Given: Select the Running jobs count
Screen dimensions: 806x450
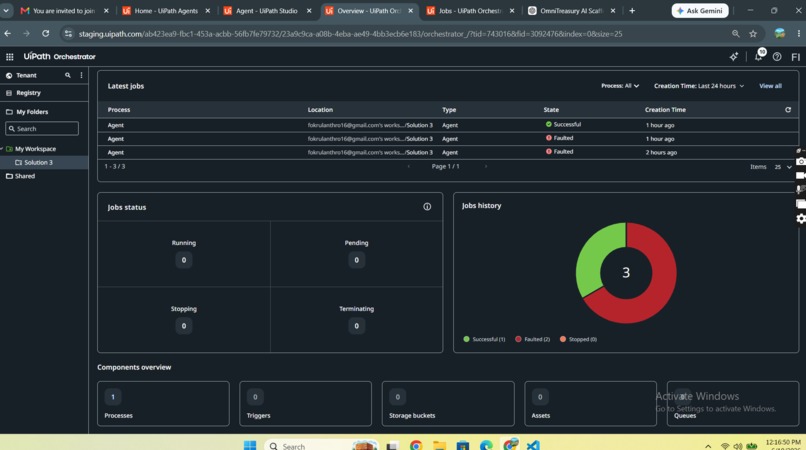Looking at the screenshot, I should point(184,260).
